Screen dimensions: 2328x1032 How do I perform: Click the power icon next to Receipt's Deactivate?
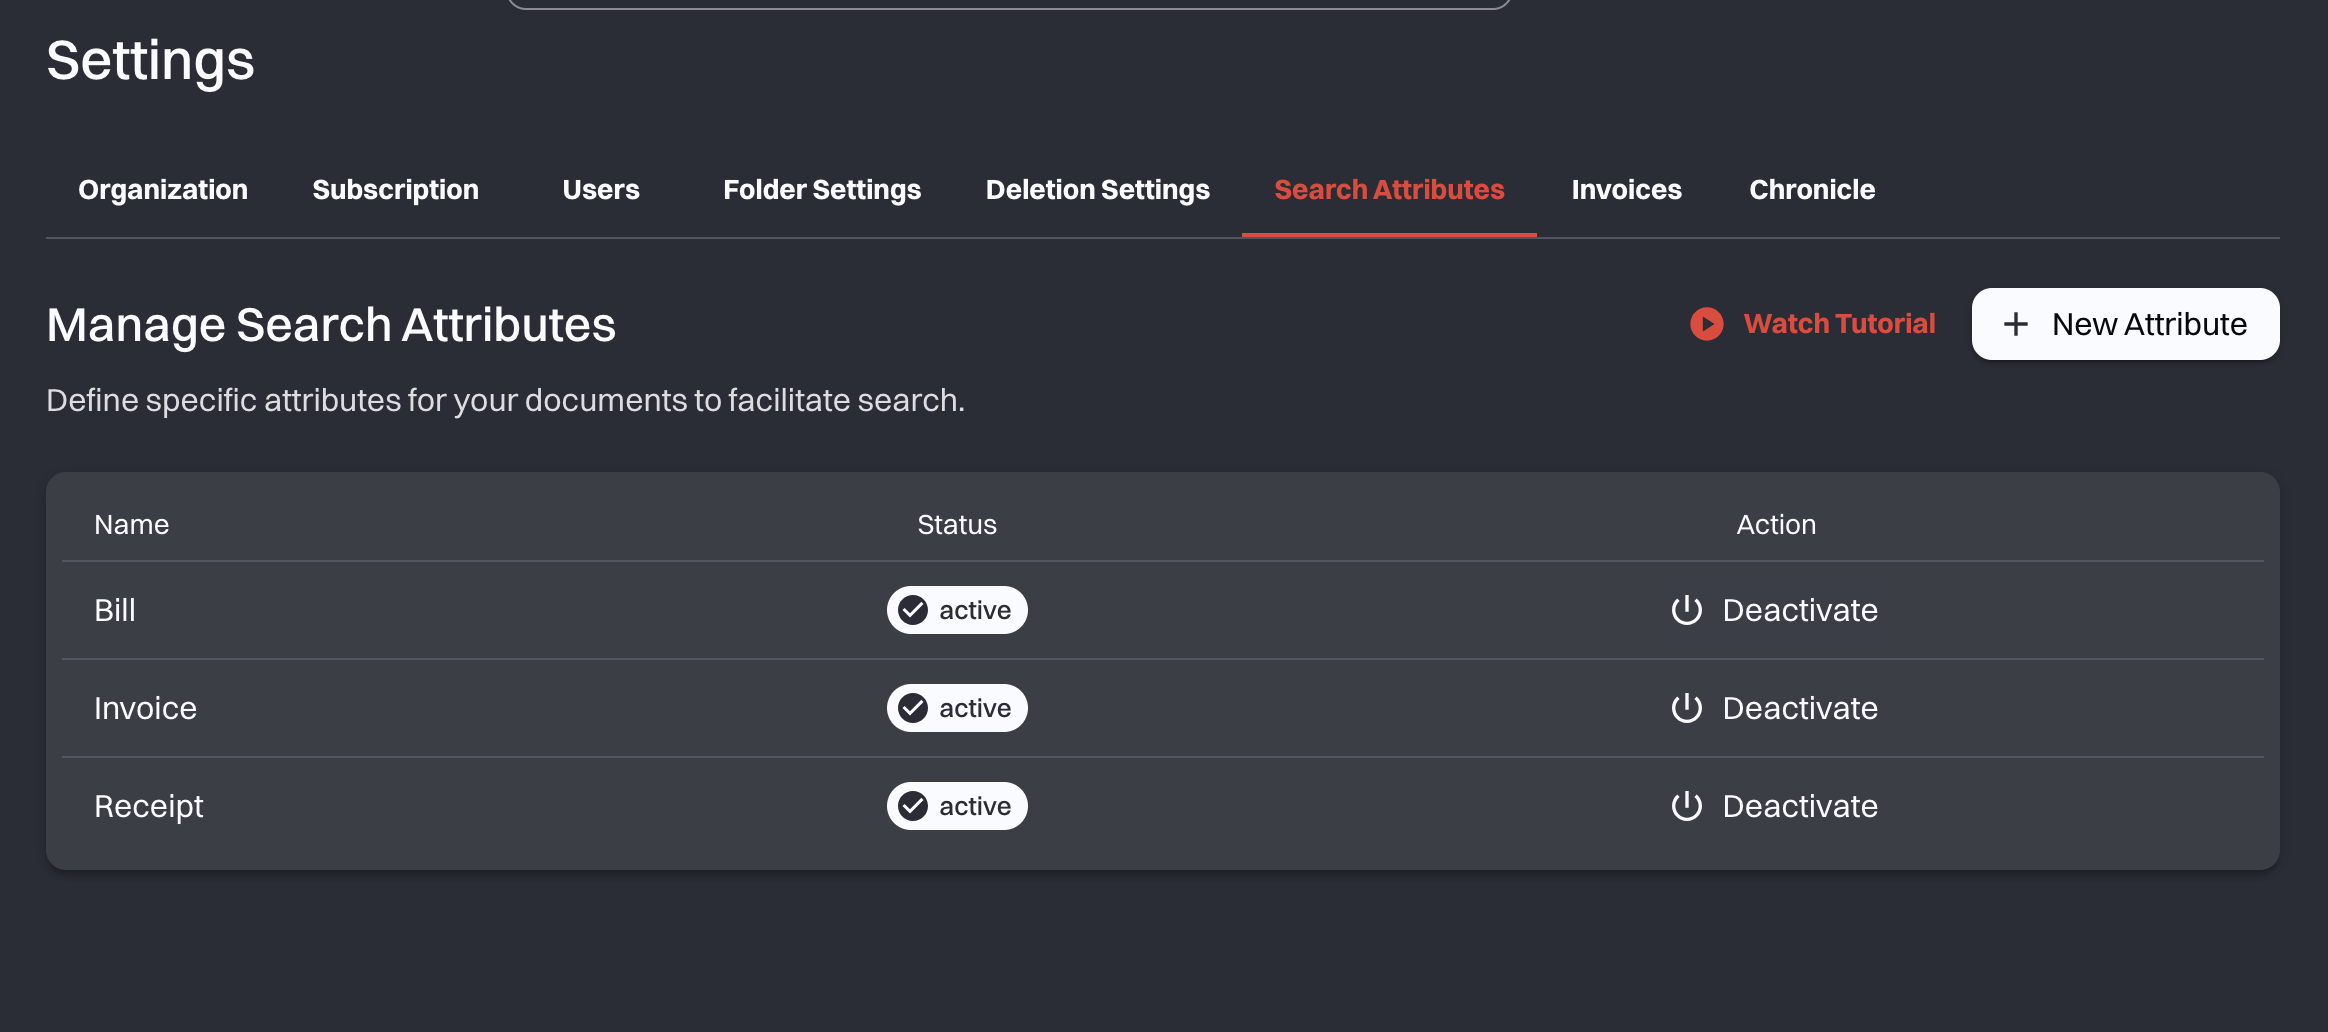click(x=1687, y=805)
